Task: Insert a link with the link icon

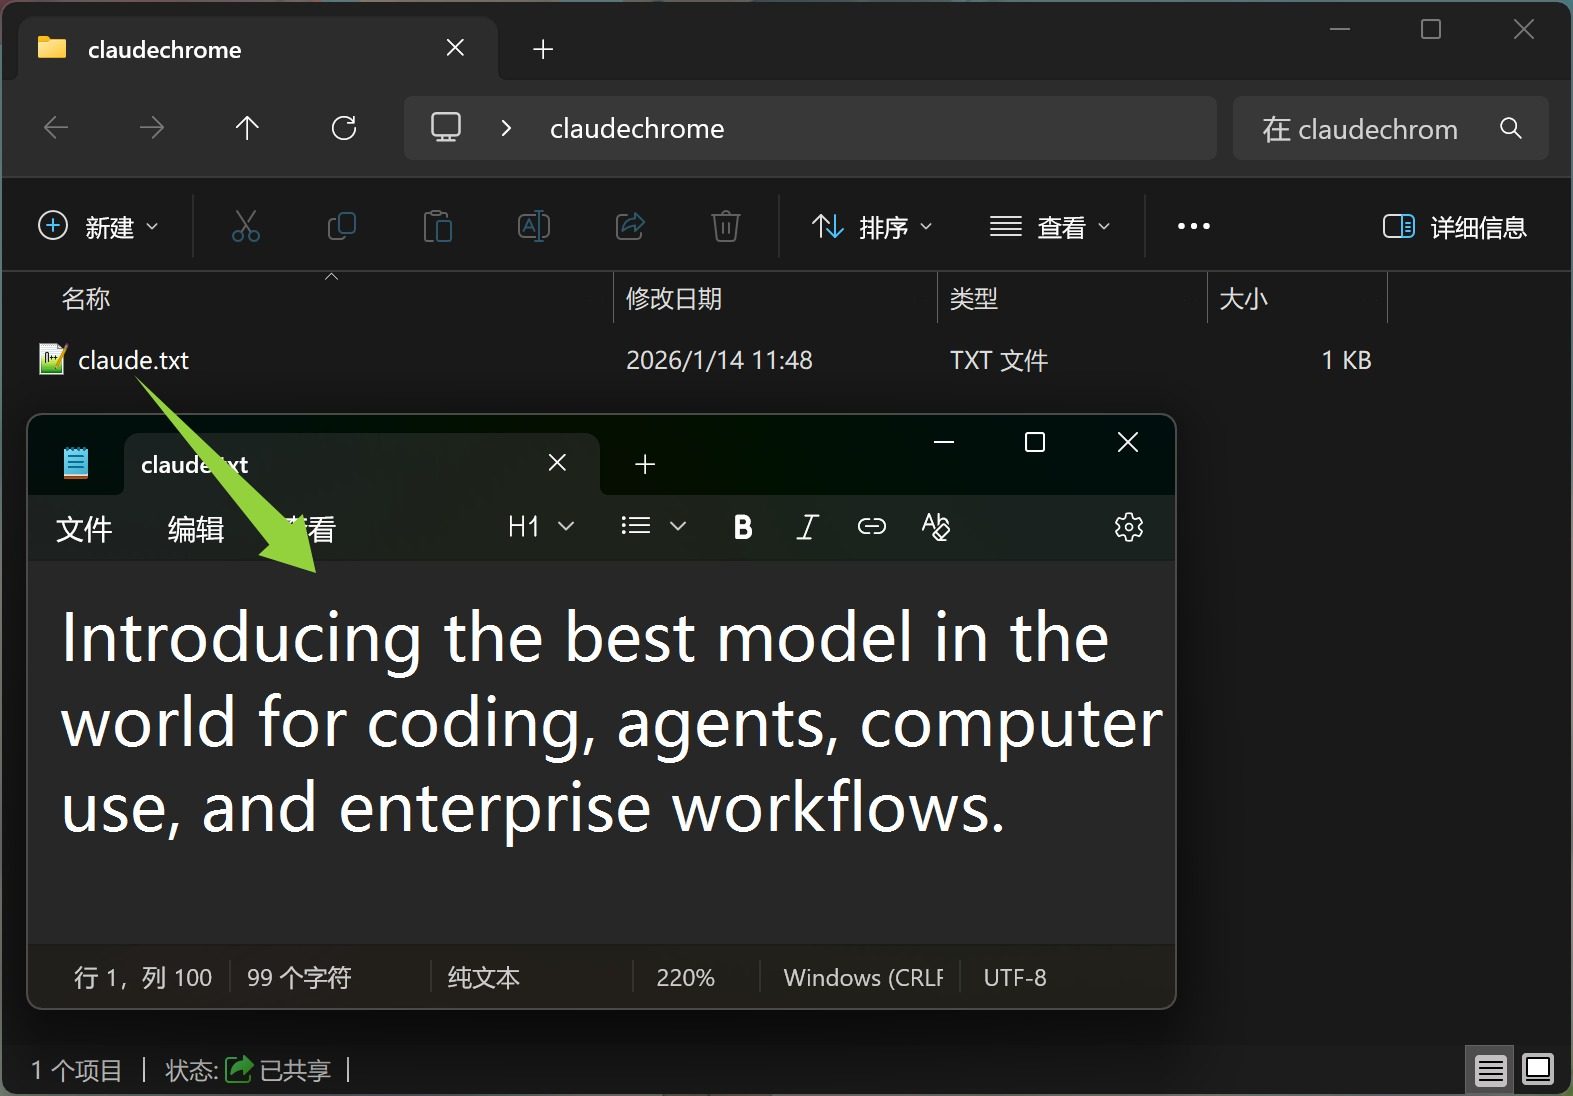Action: tap(871, 527)
